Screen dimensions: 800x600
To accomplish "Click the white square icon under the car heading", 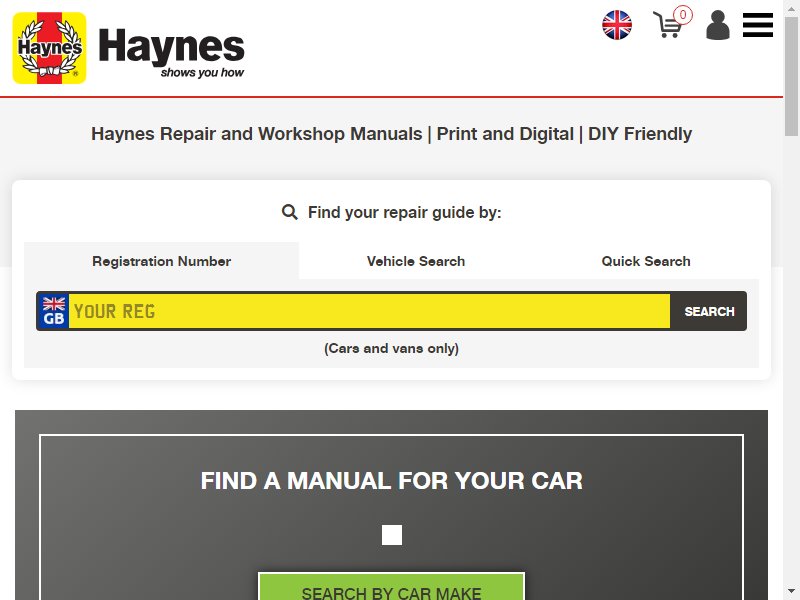I will tap(392, 535).
